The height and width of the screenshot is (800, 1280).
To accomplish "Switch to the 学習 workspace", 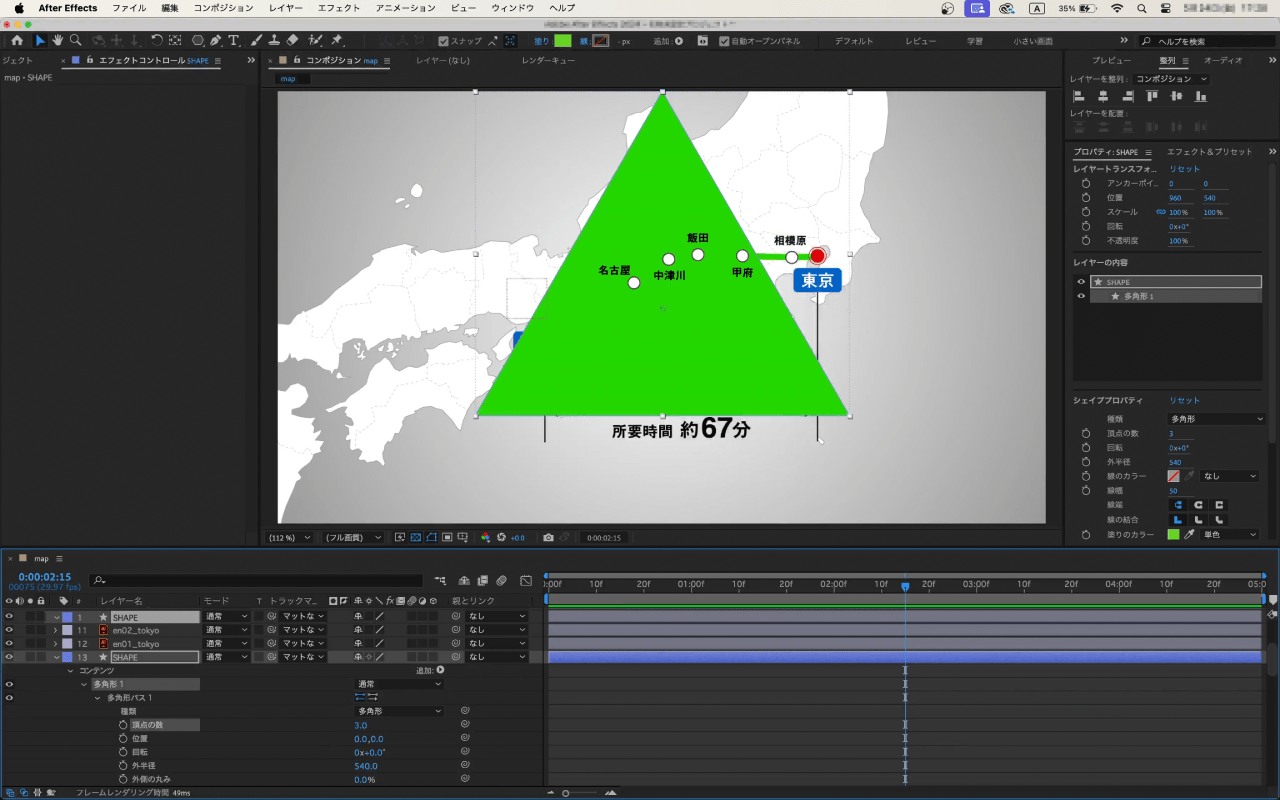I will (x=974, y=41).
